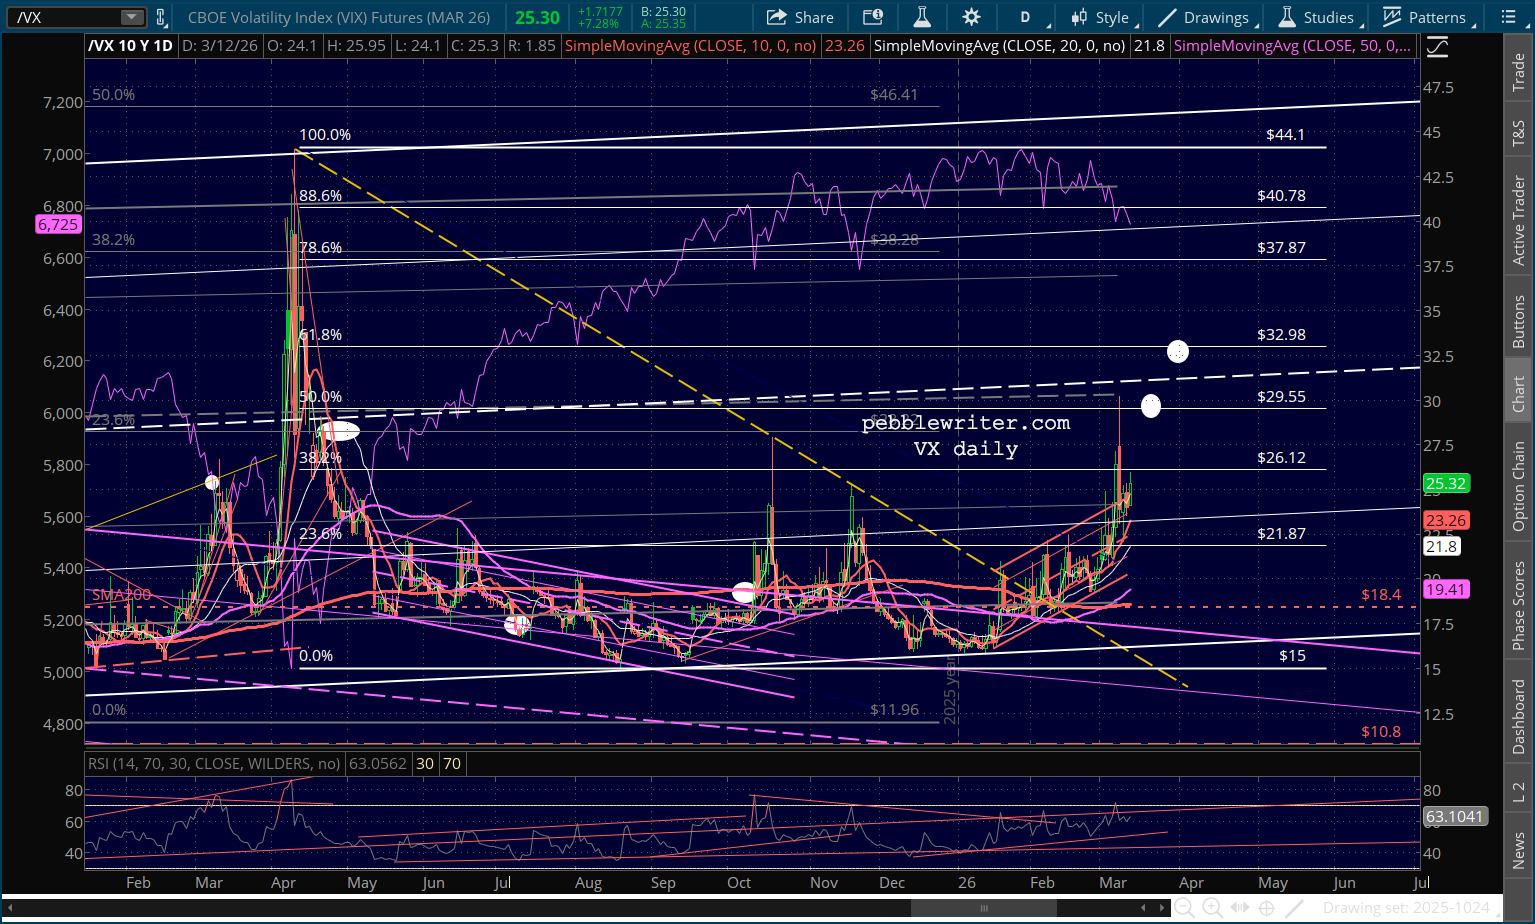This screenshot has height=924, width=1535.
Task: Open the /VX symbol dropdown arrow
Action: 131,17
